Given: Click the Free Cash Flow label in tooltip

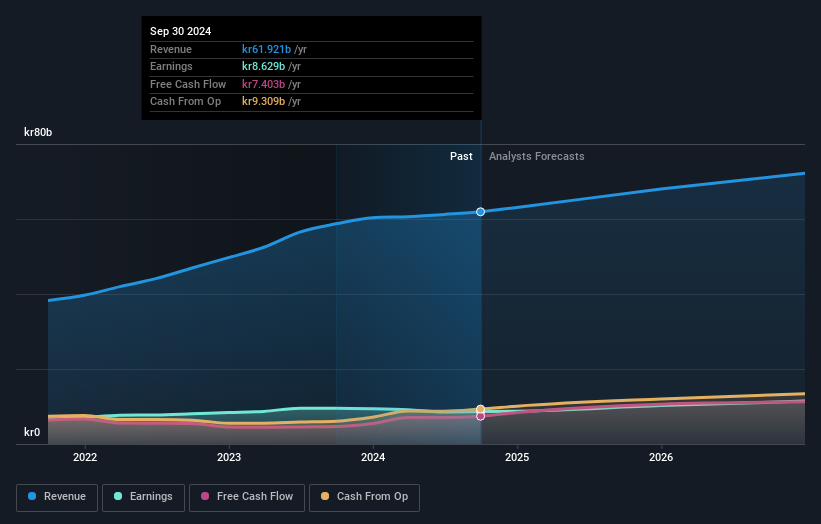Looking at the screenshot, I should click(188, 84).
